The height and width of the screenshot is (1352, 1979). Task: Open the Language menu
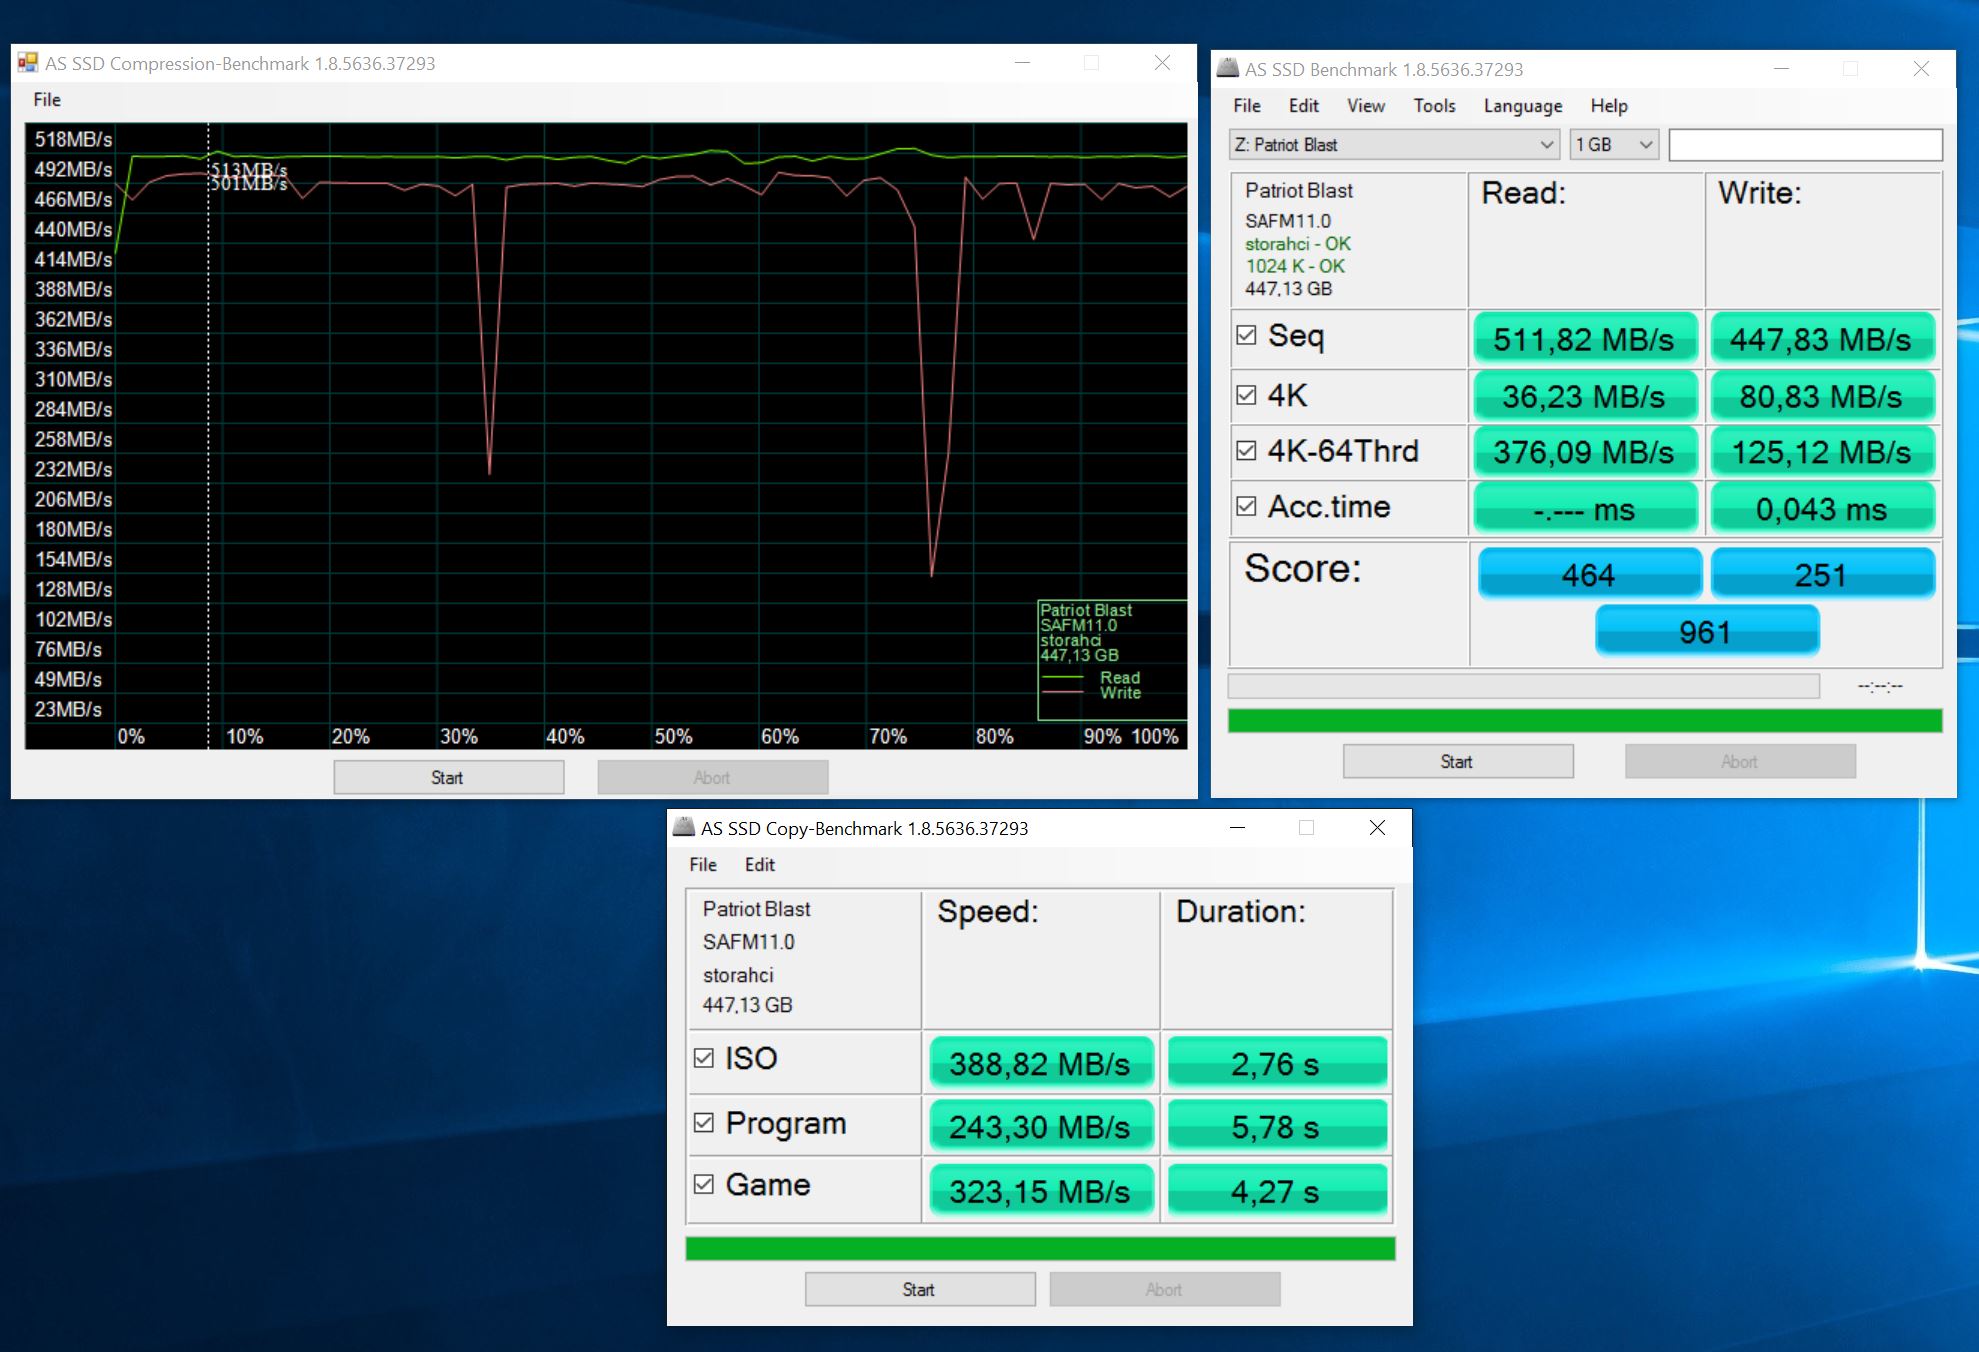(1523, 106)
